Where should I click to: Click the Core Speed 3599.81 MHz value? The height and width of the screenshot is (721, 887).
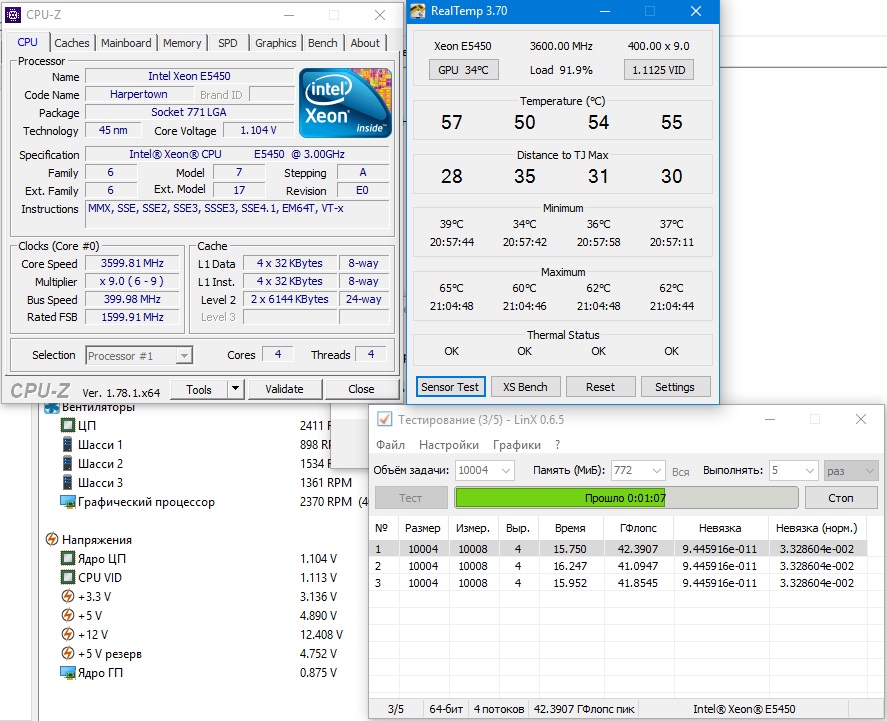click(x=132, y=264)
